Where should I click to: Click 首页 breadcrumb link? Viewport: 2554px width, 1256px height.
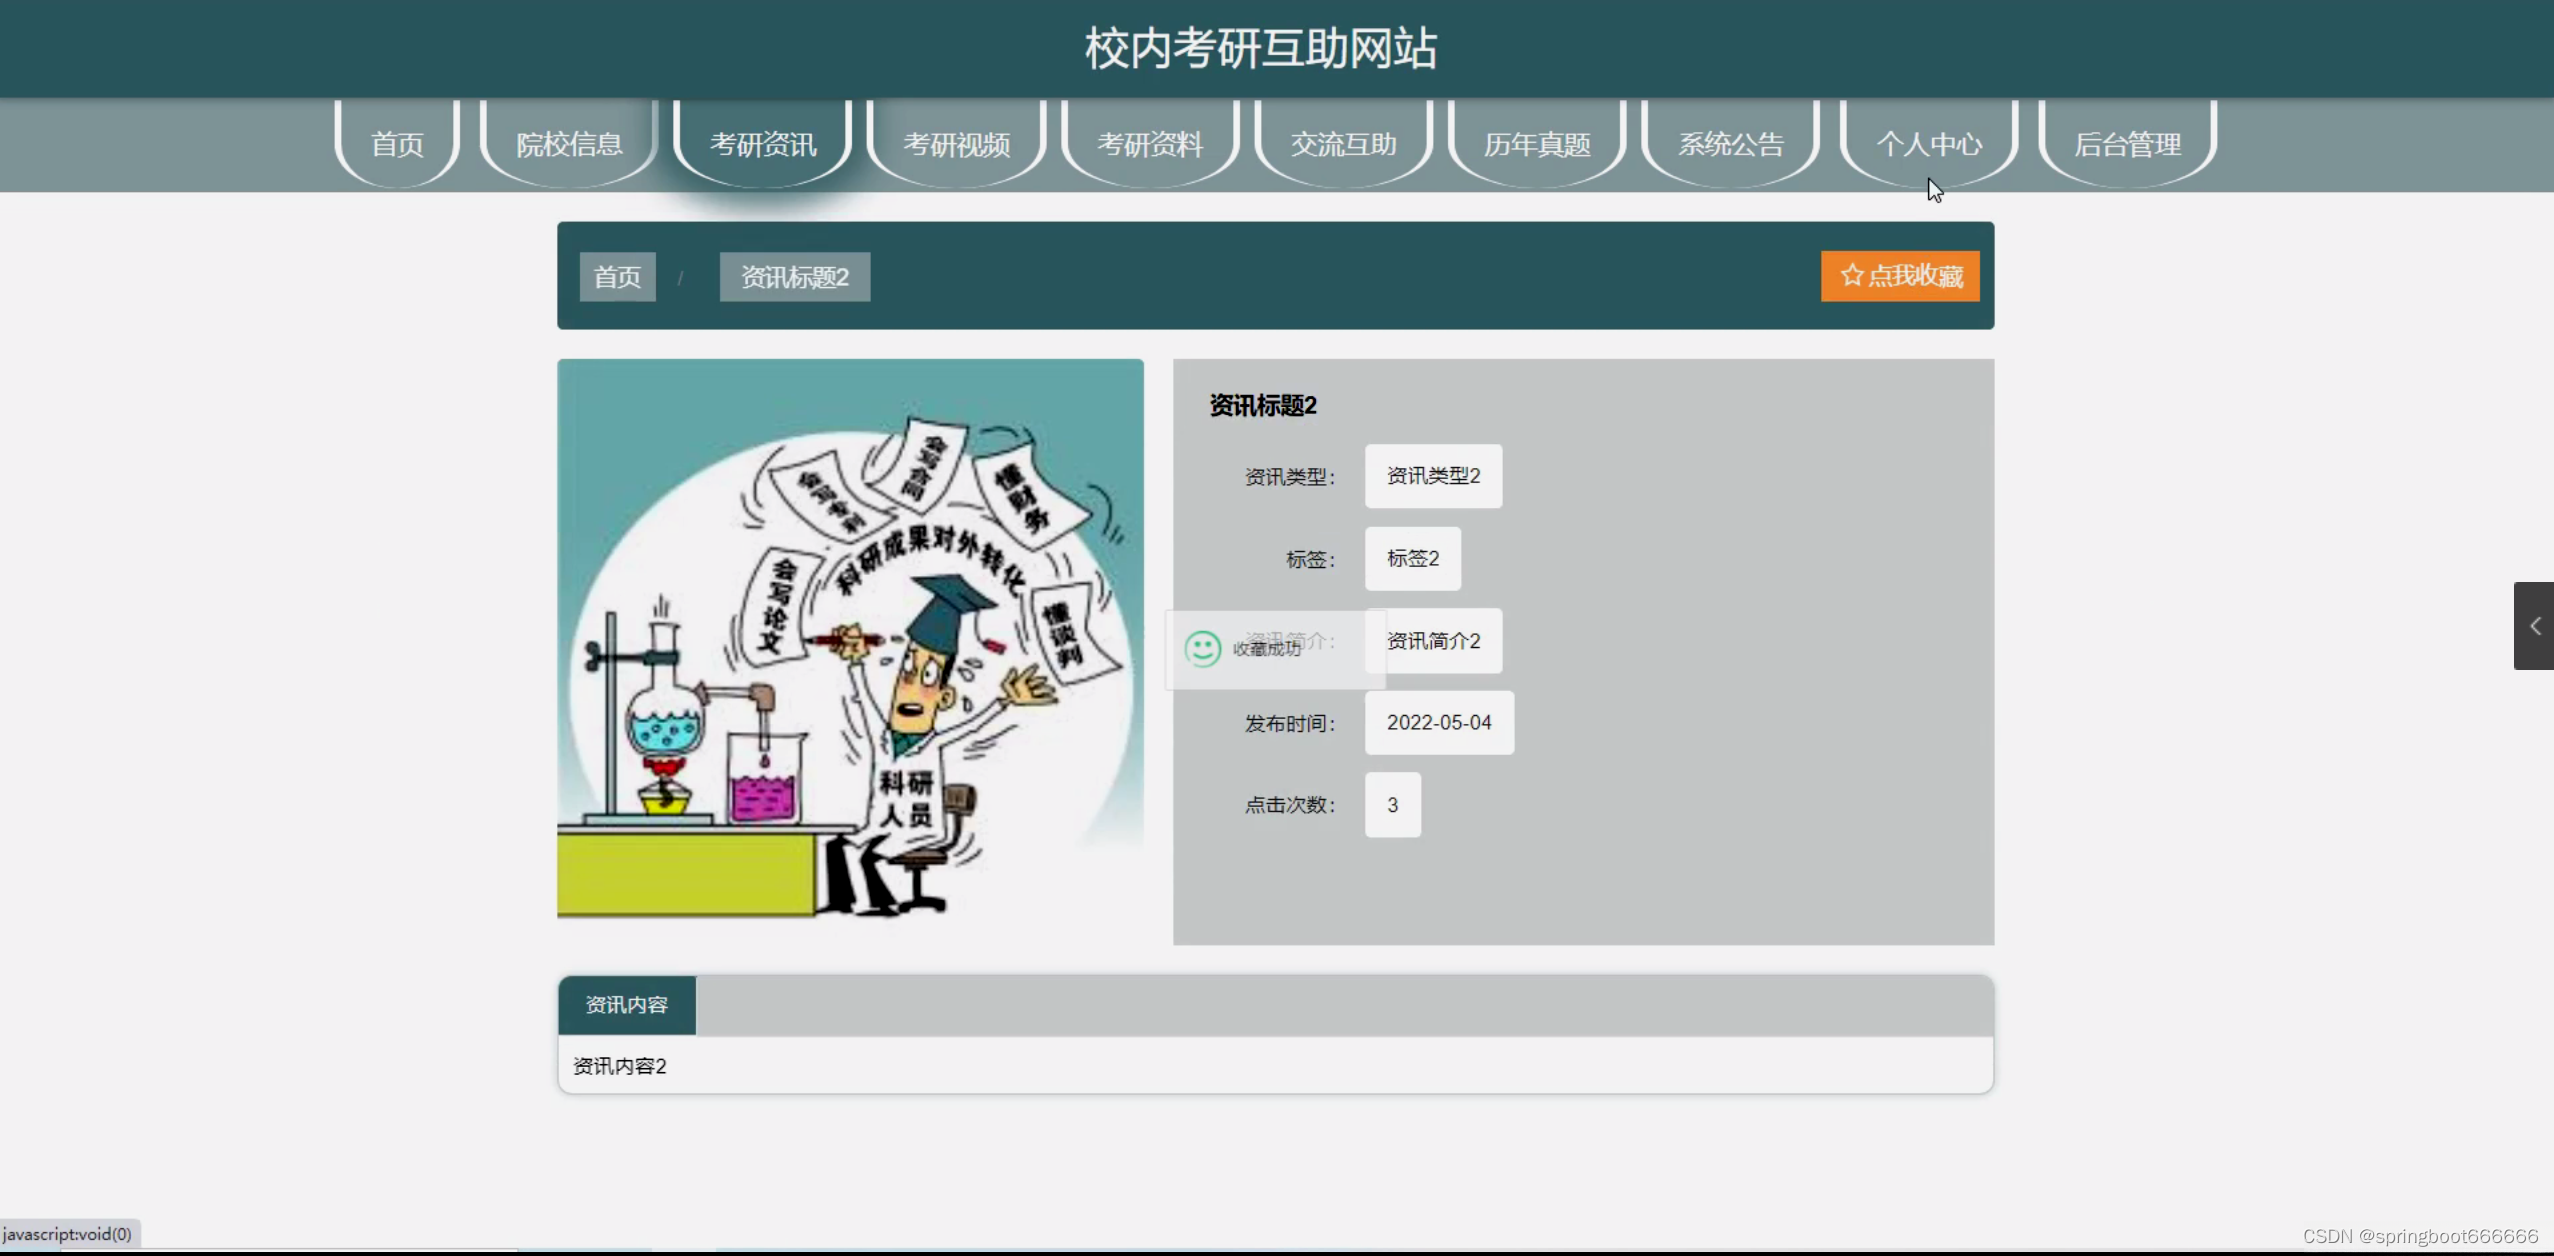point(617,277)
